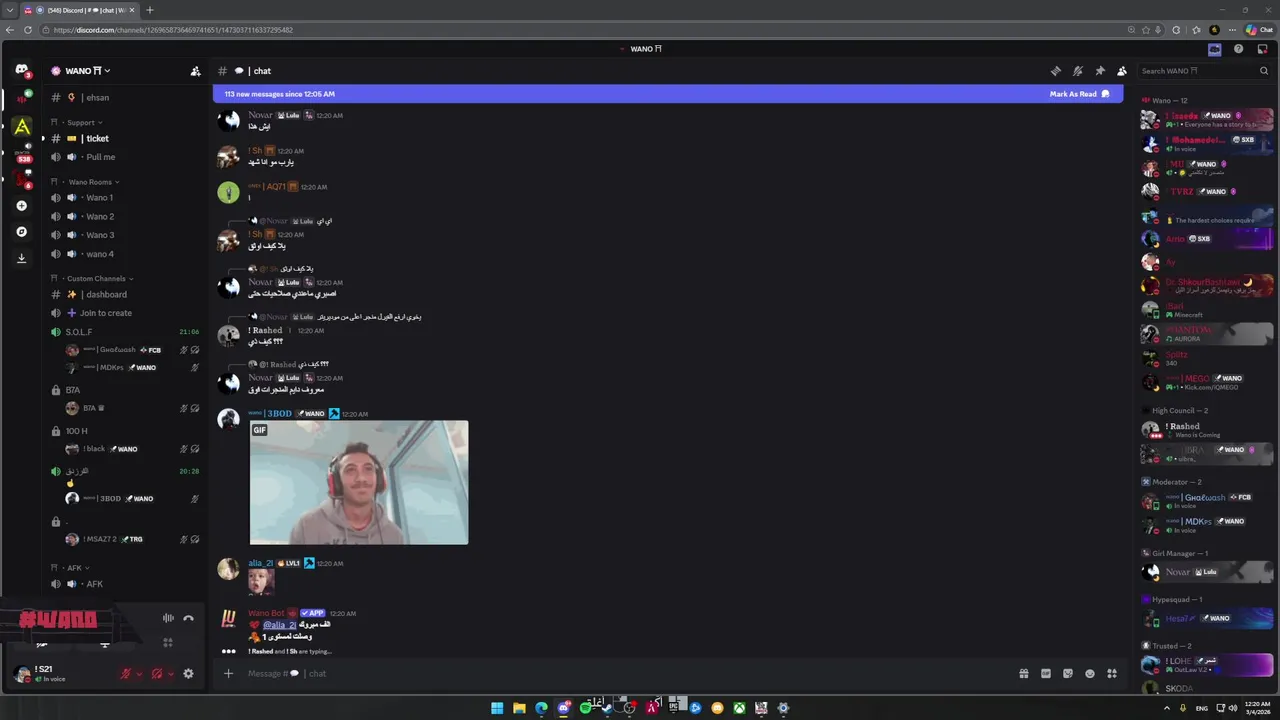1280x720 pixels.
Task: Open the Windows Start button
Action: point(497,708)
